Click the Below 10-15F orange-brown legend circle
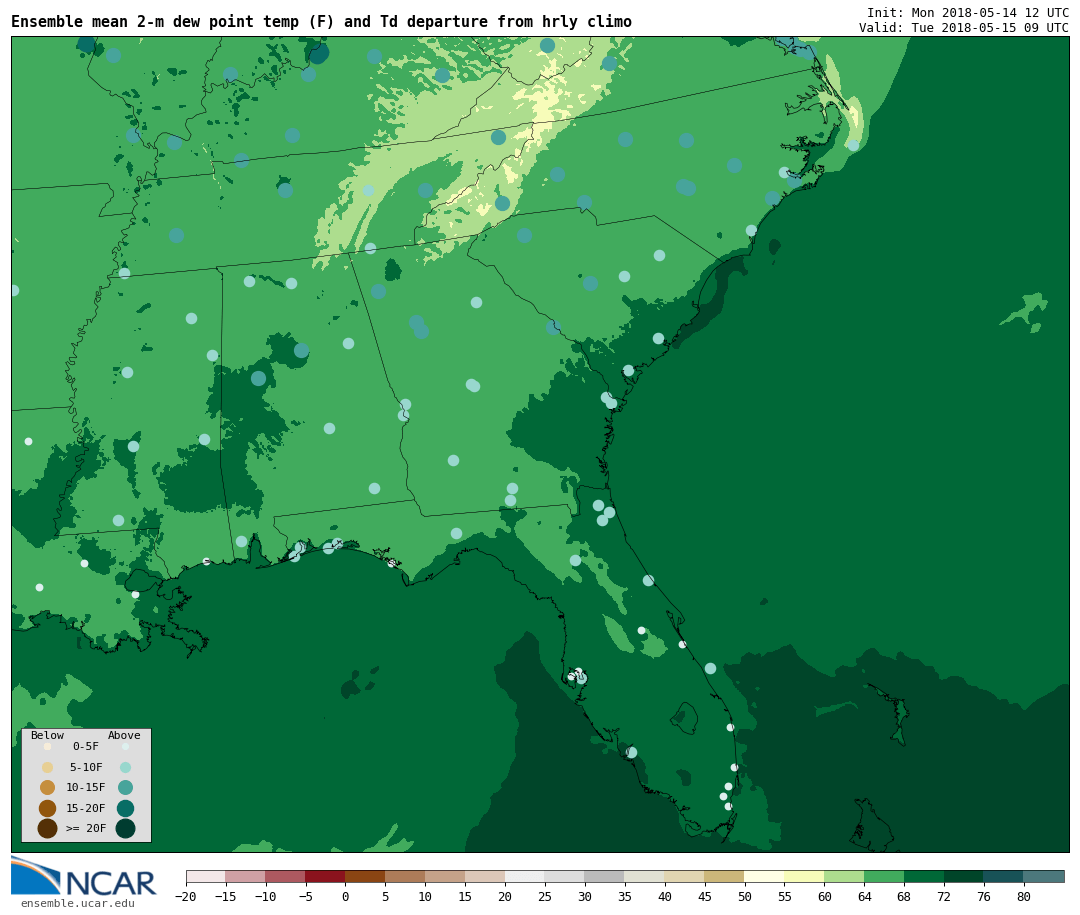The image size is (1080, 915). (48, 788)
